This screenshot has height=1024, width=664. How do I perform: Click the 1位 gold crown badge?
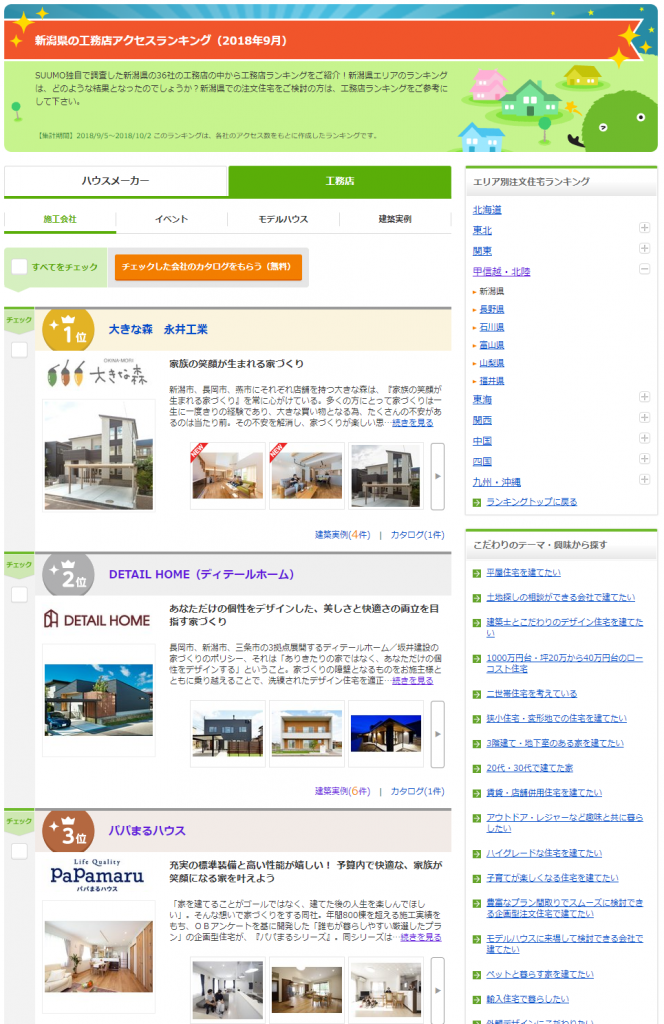(68, 329)
